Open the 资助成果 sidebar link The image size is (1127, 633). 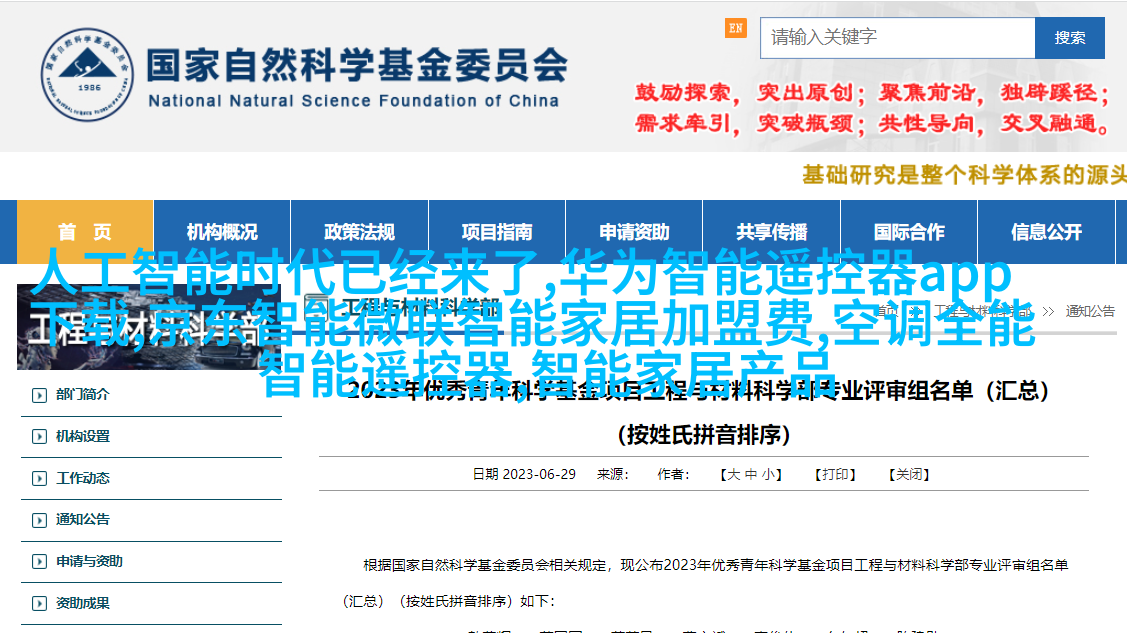[83, 603]
